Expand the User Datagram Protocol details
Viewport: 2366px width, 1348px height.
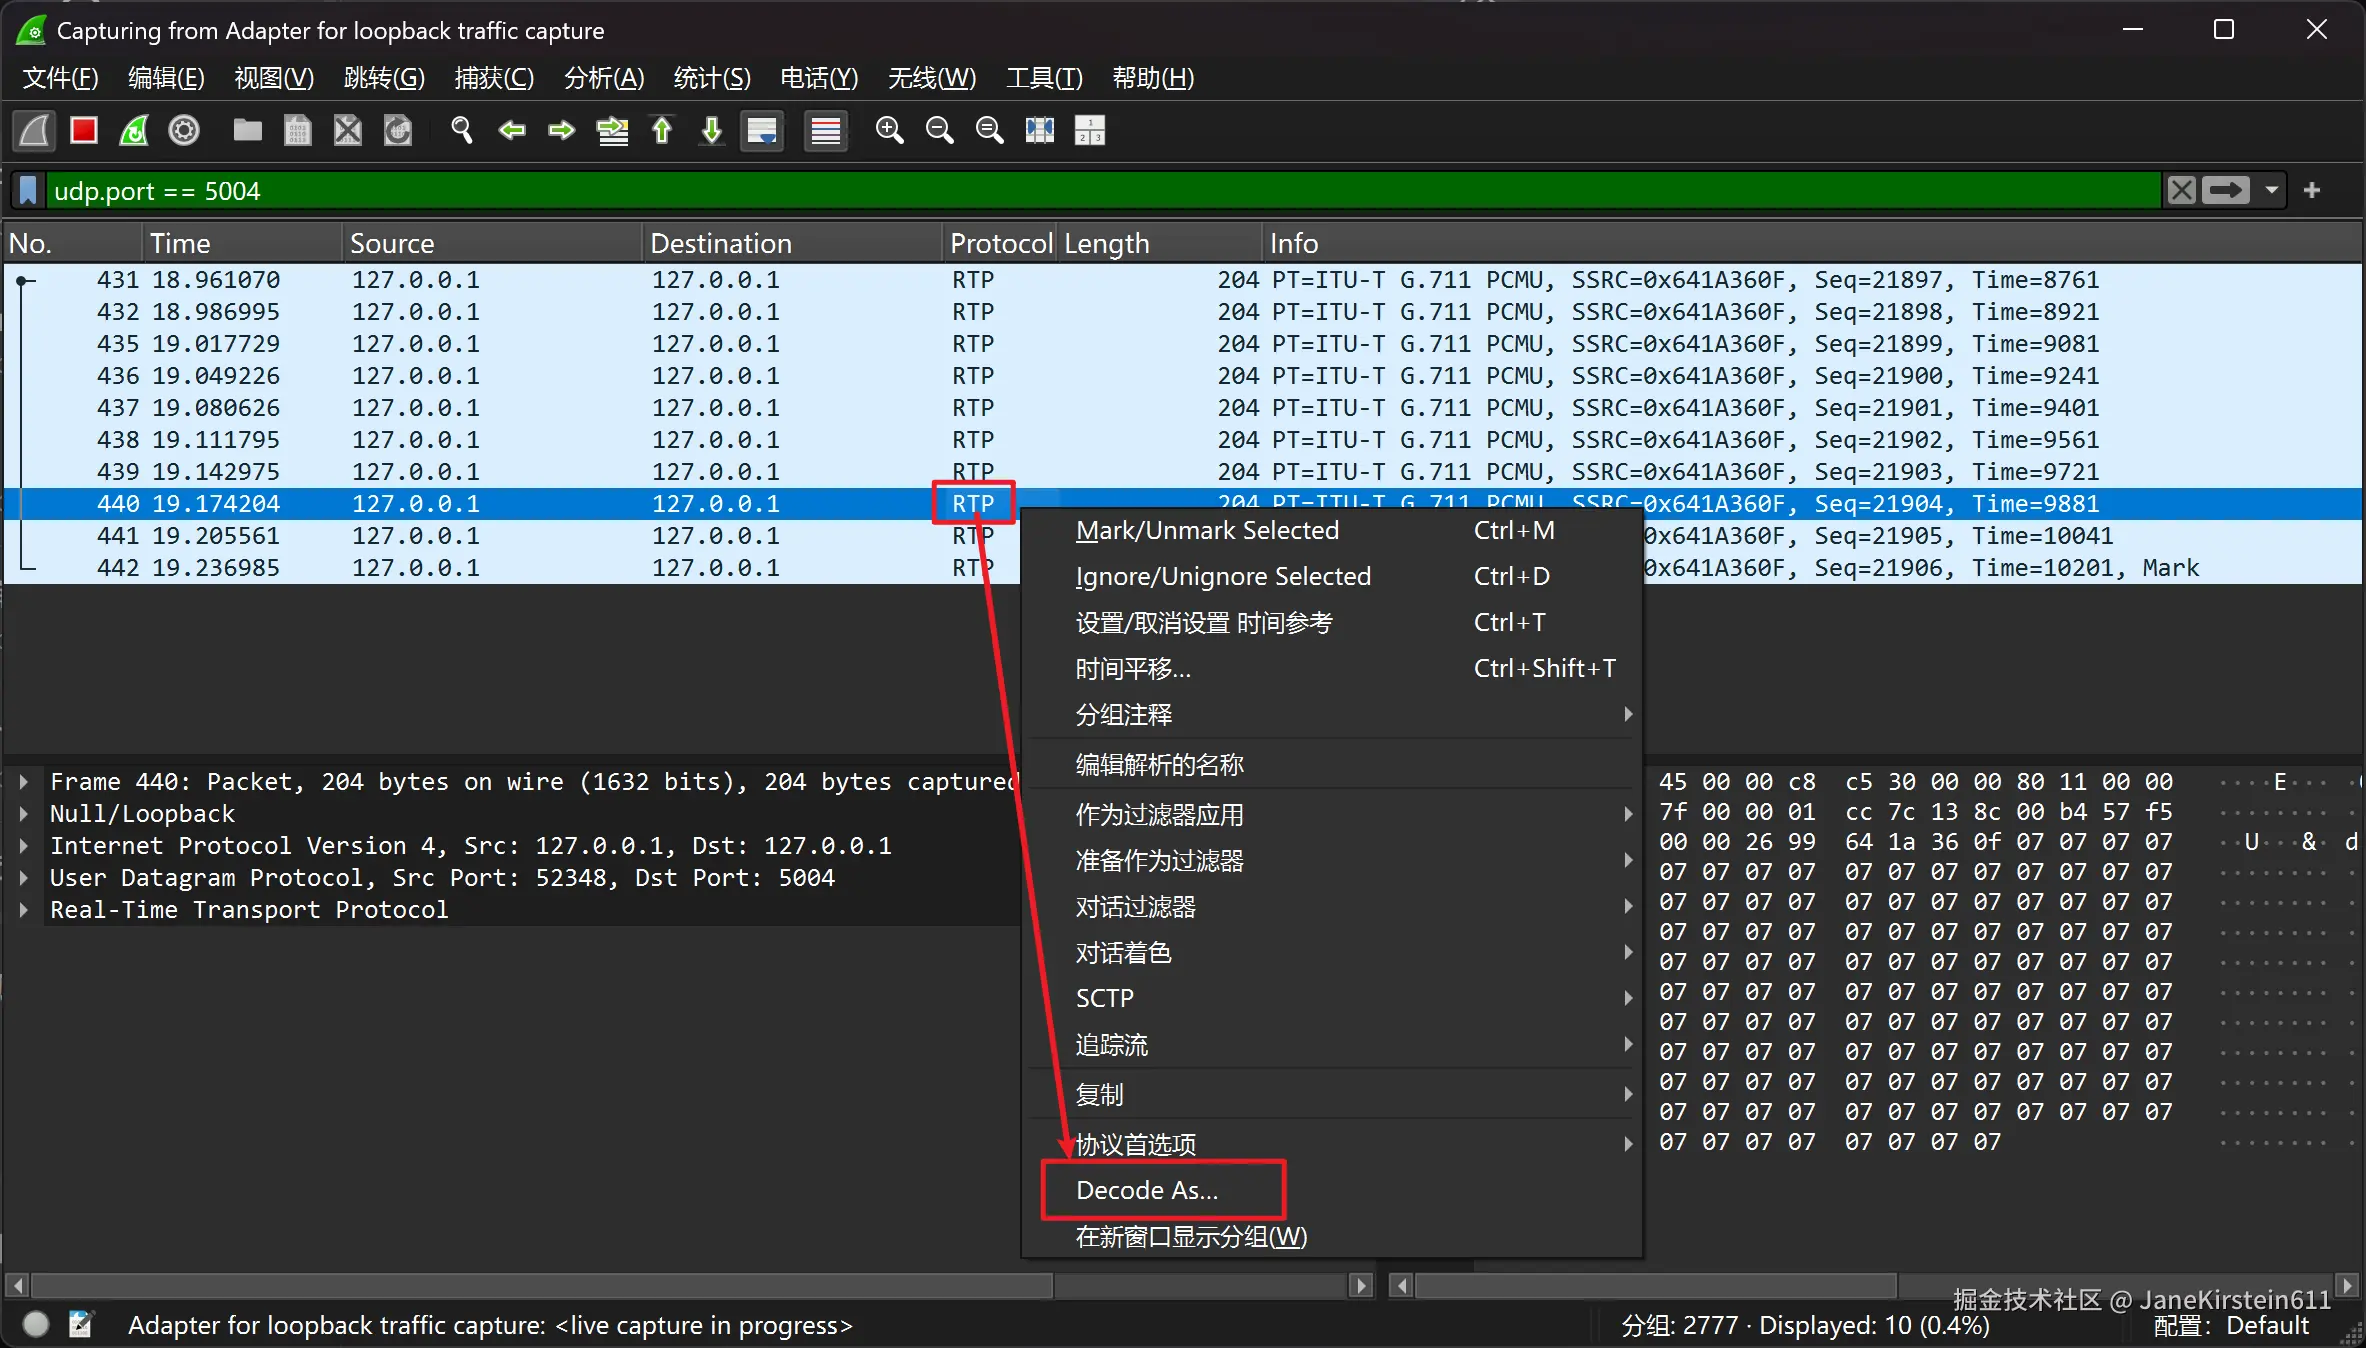23,878
